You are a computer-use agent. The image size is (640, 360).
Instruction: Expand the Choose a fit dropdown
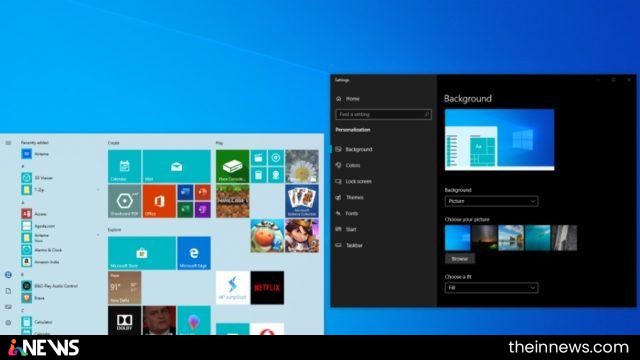(491, 288)
